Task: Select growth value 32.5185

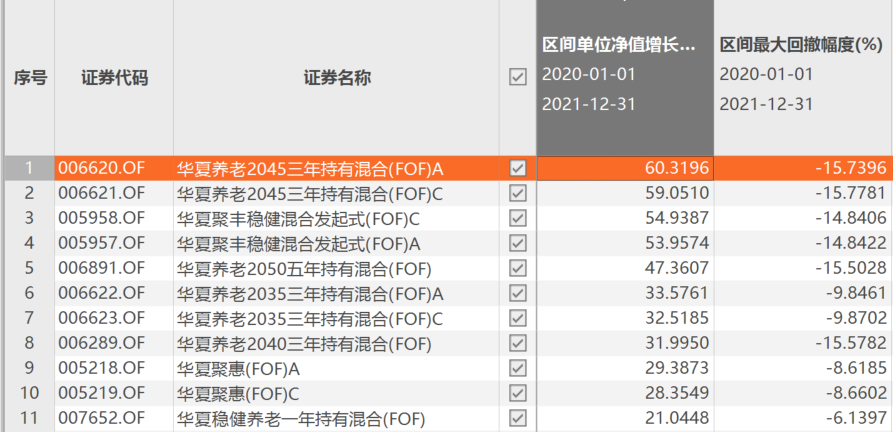Action: click(x=677, y=318)
